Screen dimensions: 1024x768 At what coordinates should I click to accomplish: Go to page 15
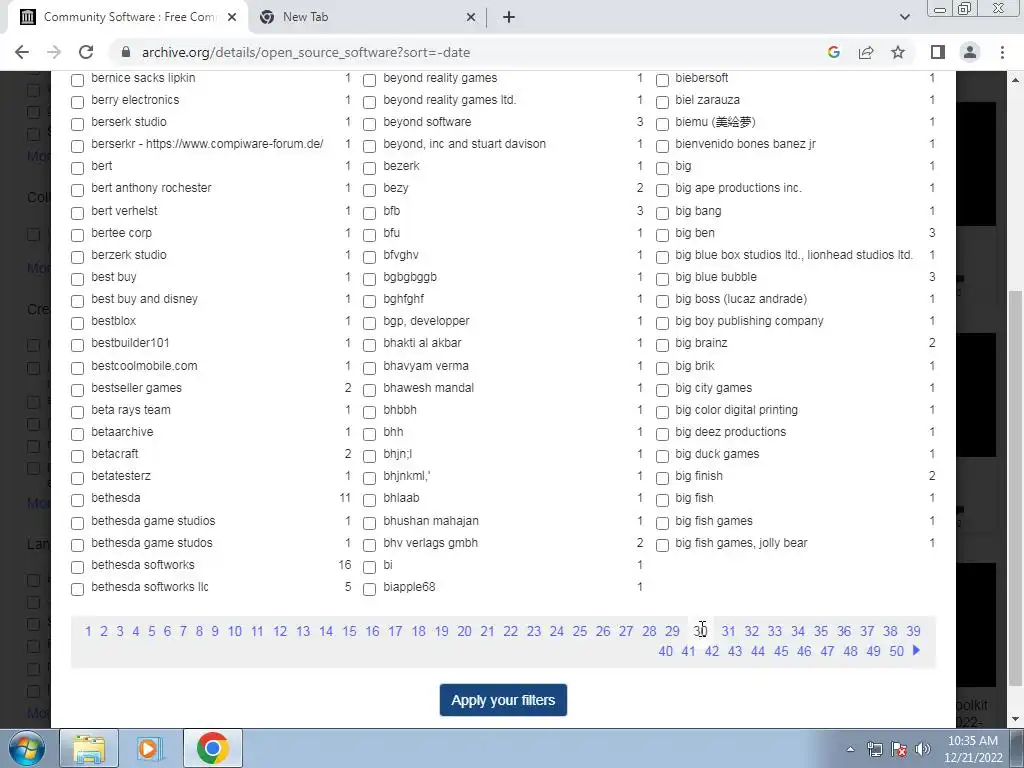pyautogui.click(x=349, y=632)
